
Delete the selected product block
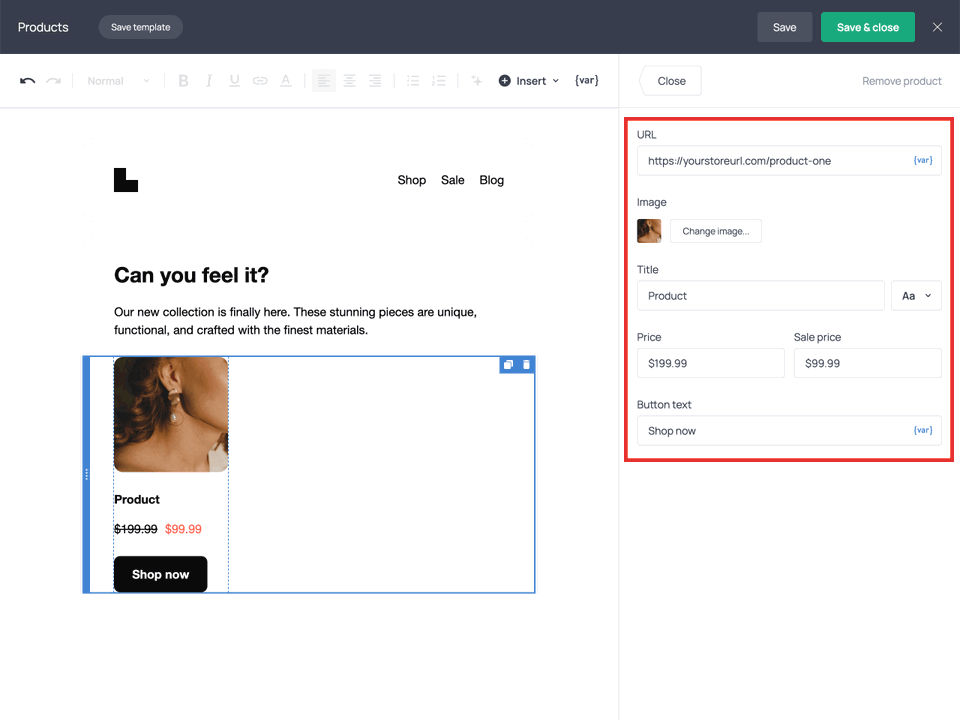click(527, 365)
